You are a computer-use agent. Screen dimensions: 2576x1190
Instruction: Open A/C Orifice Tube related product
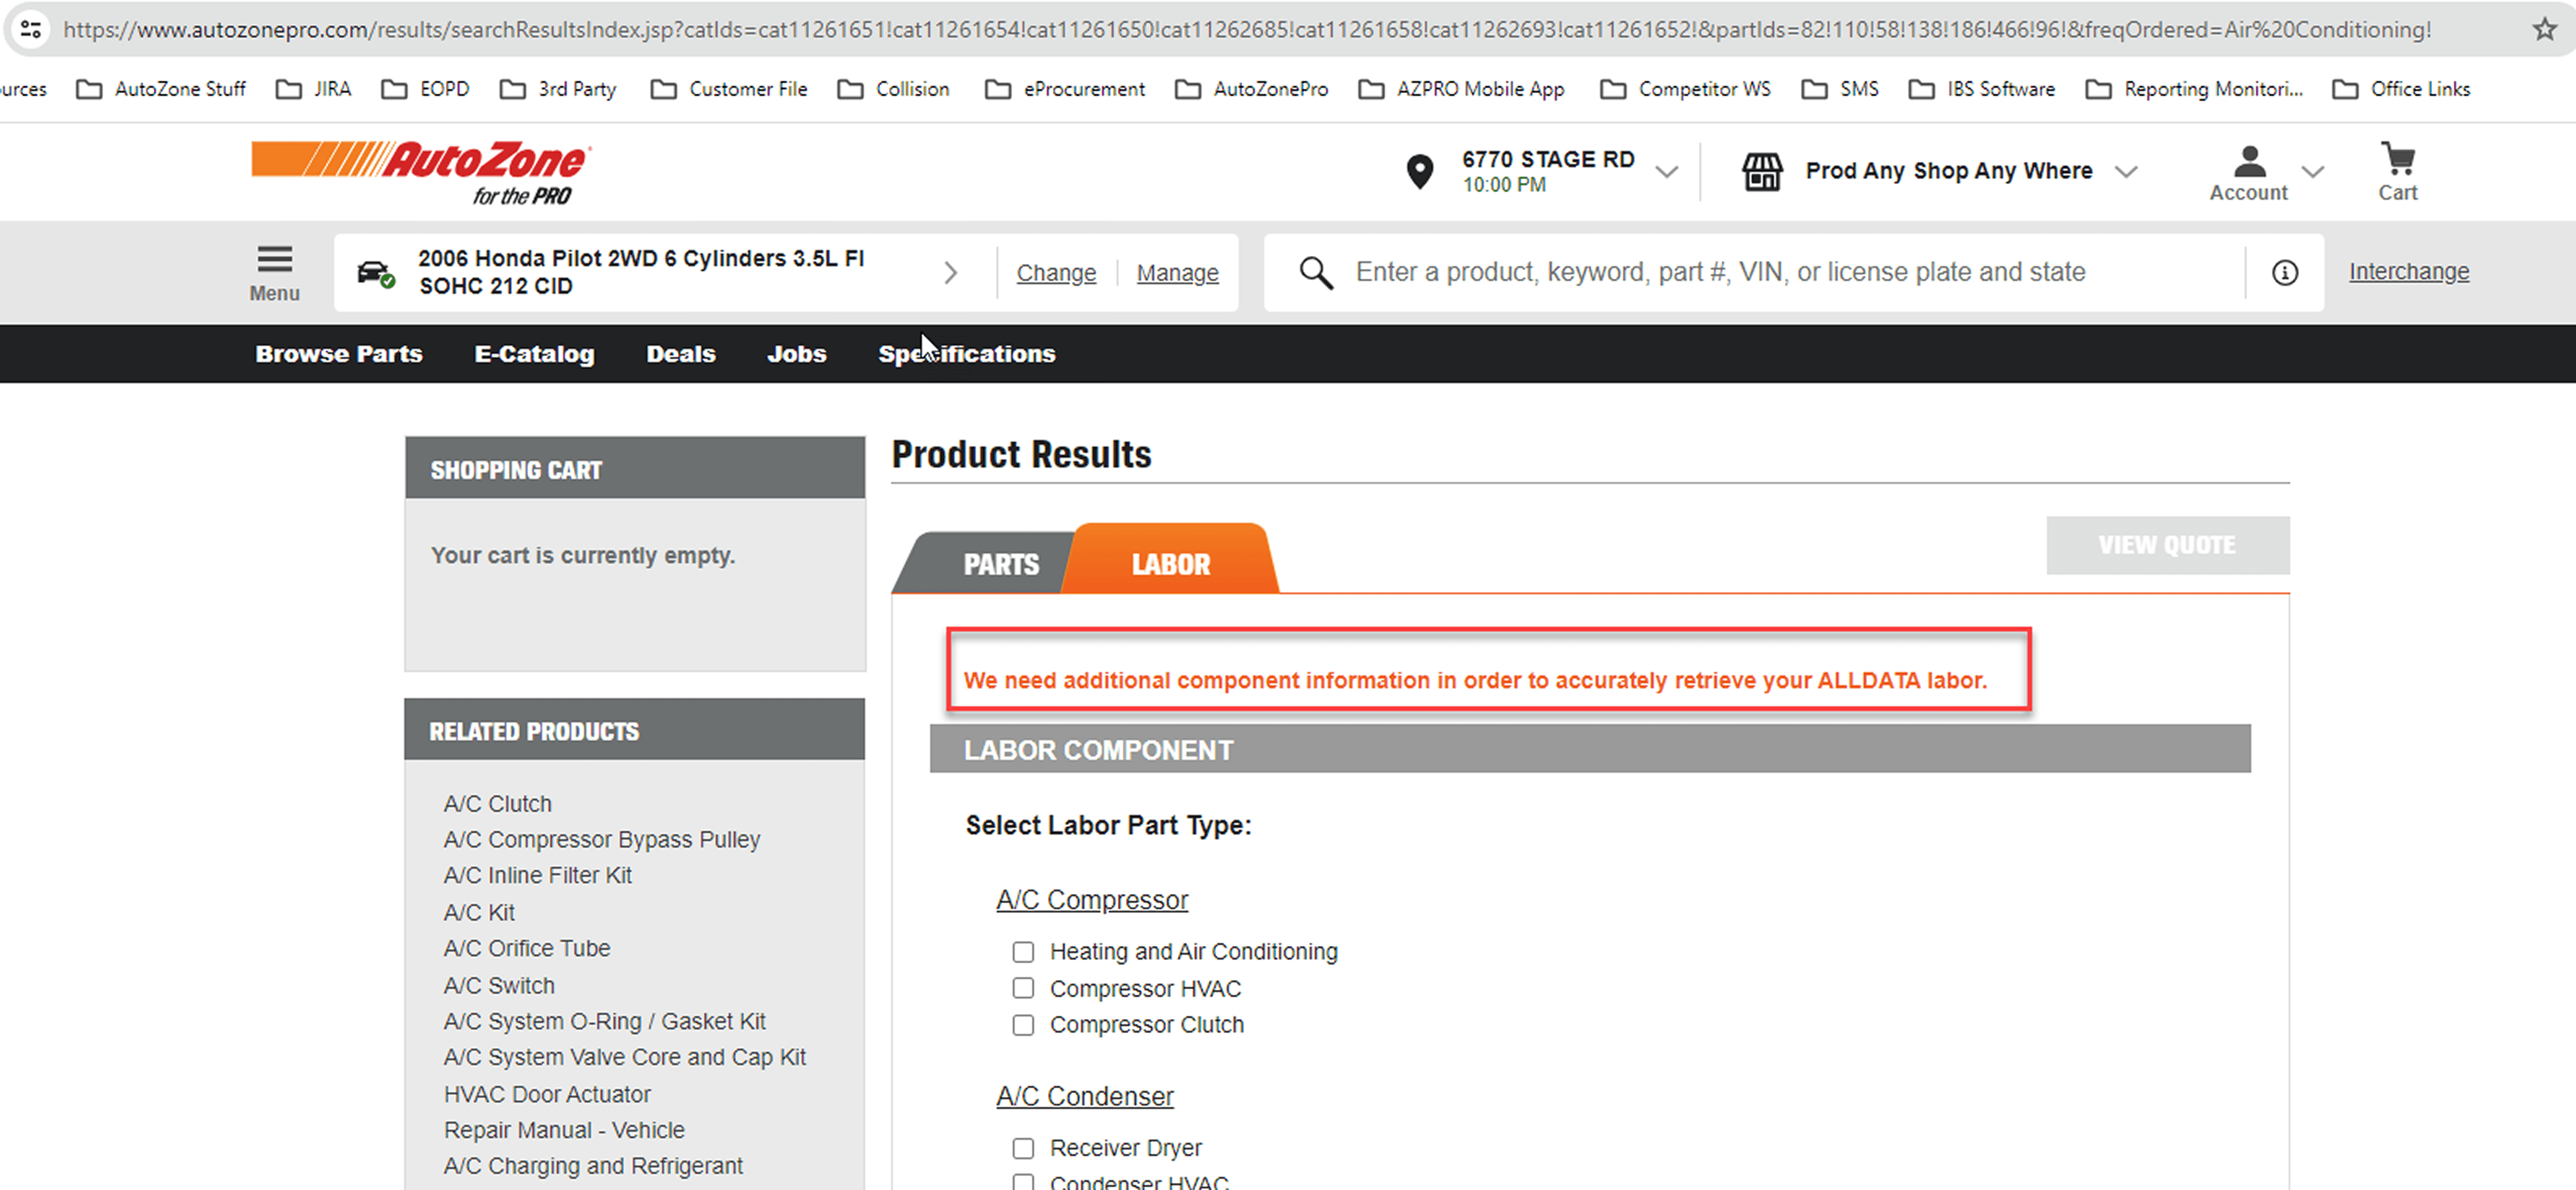[x=526, y=948]
